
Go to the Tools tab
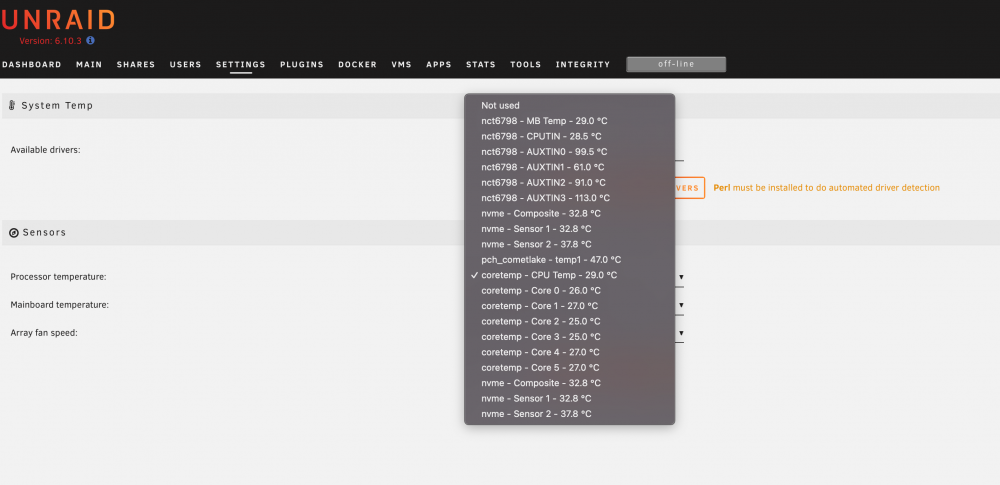tap(526, 64)
